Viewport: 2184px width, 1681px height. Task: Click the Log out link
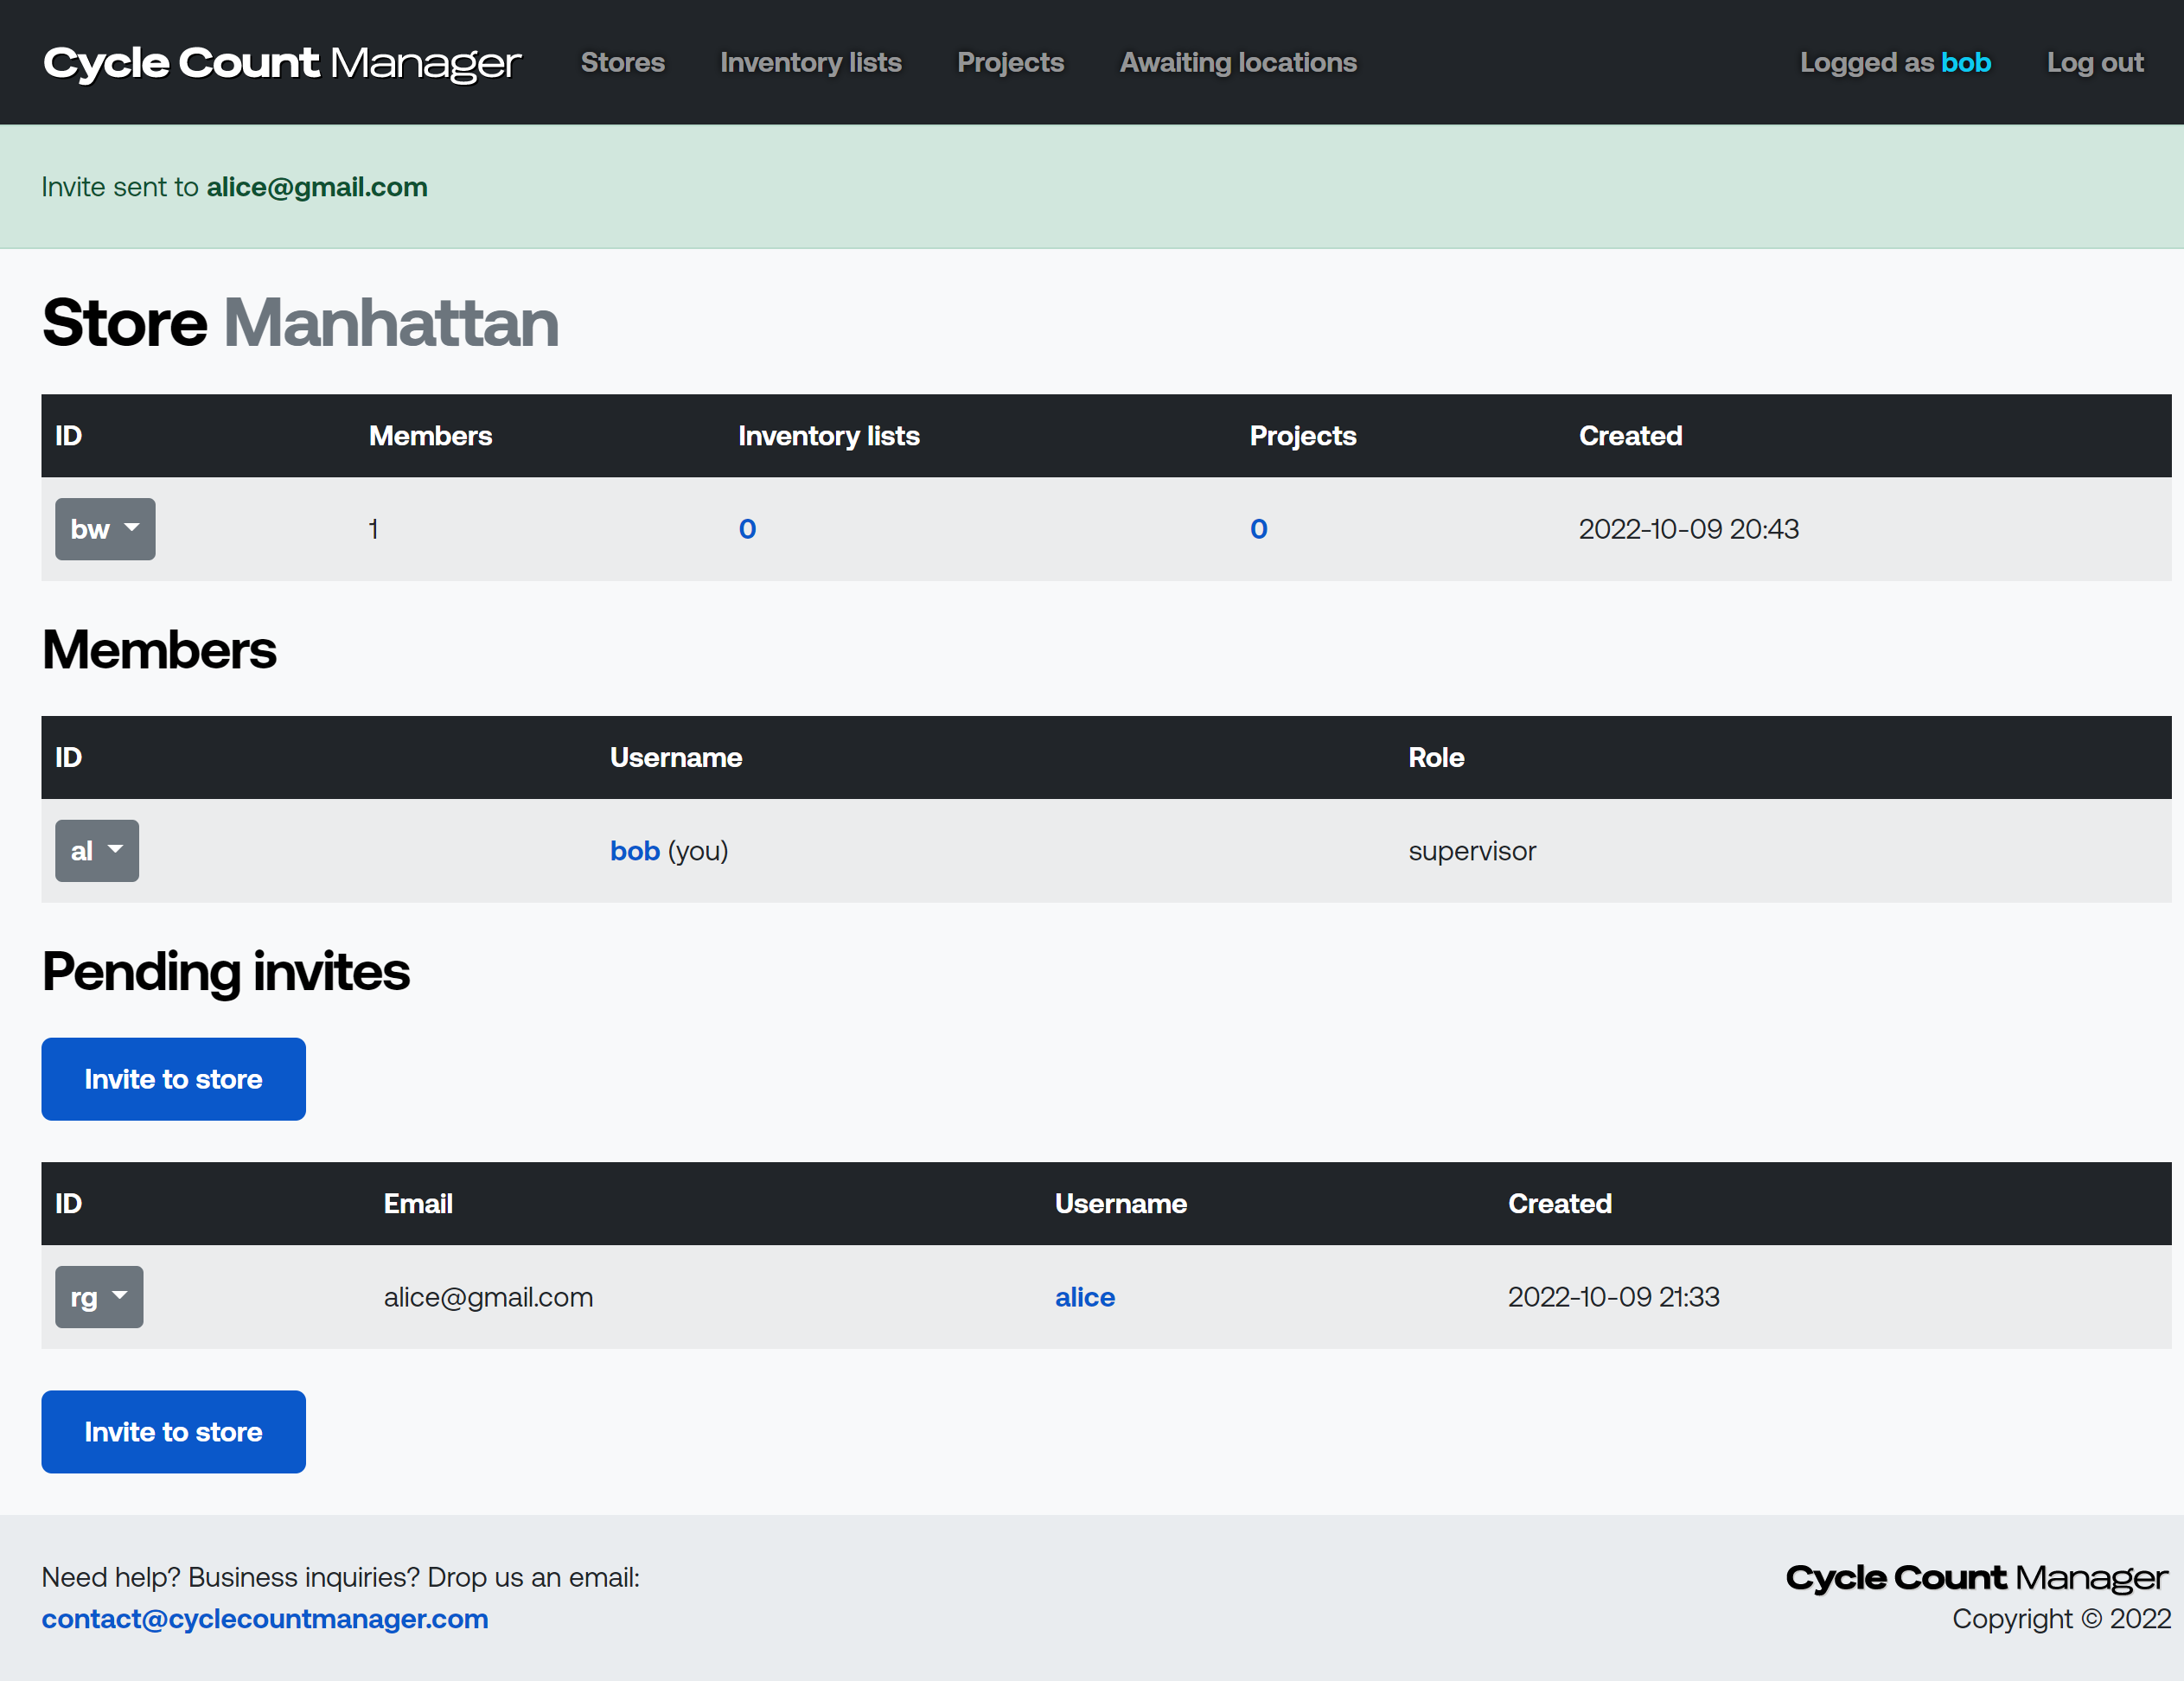[2092, 61]
